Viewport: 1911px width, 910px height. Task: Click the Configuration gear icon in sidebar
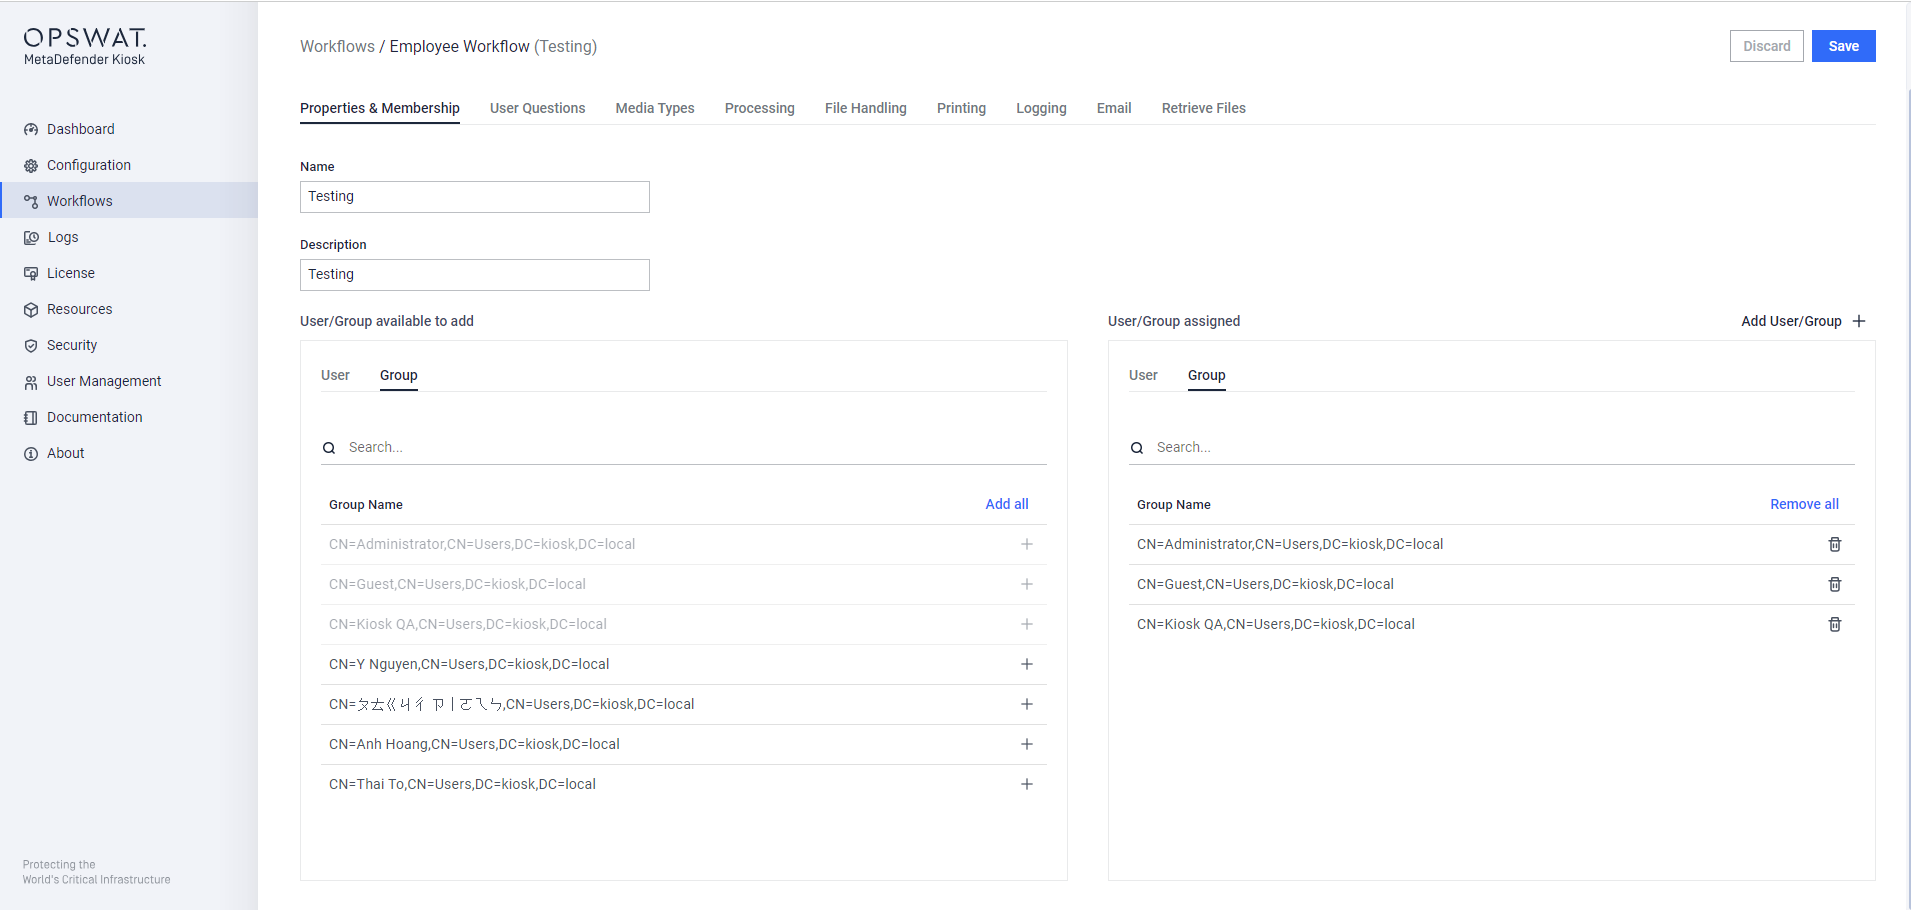tap(31, 165)
